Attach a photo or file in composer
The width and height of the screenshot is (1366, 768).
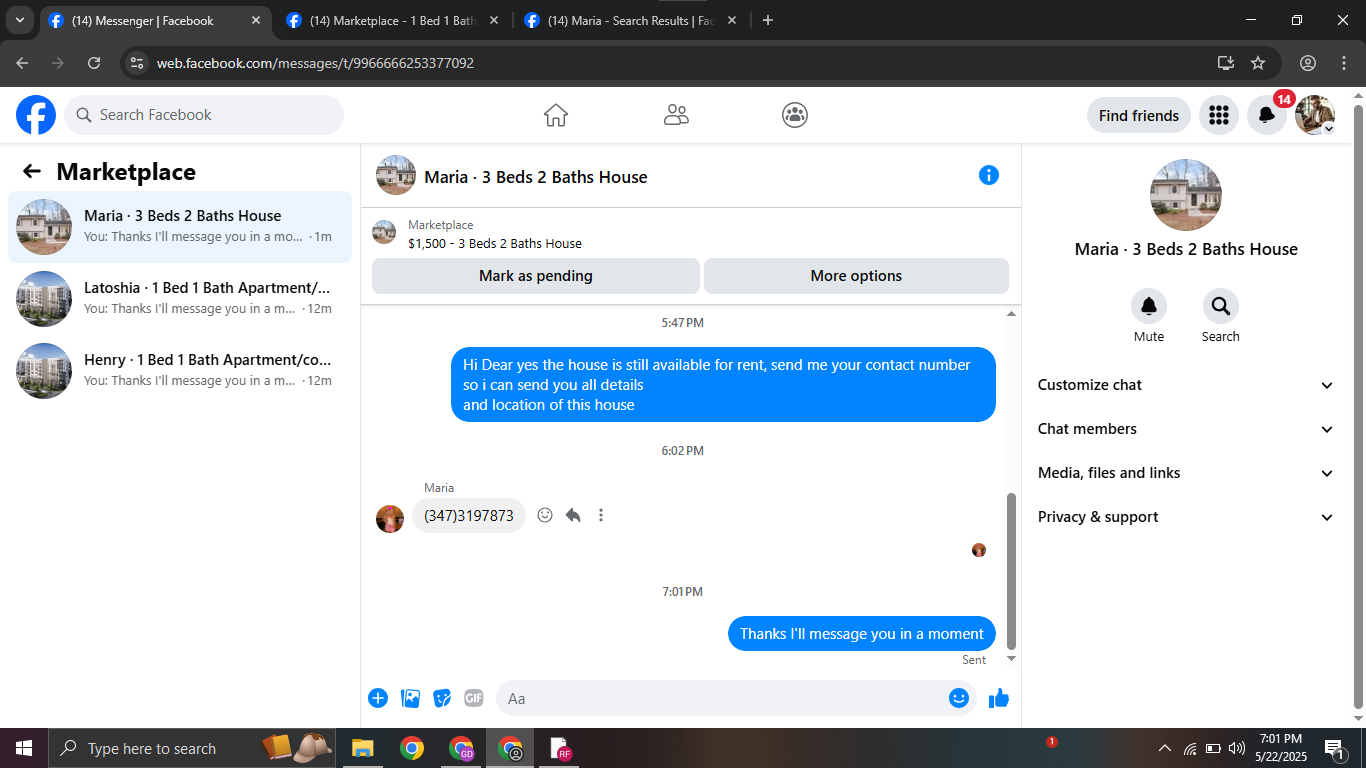point(410,698)
